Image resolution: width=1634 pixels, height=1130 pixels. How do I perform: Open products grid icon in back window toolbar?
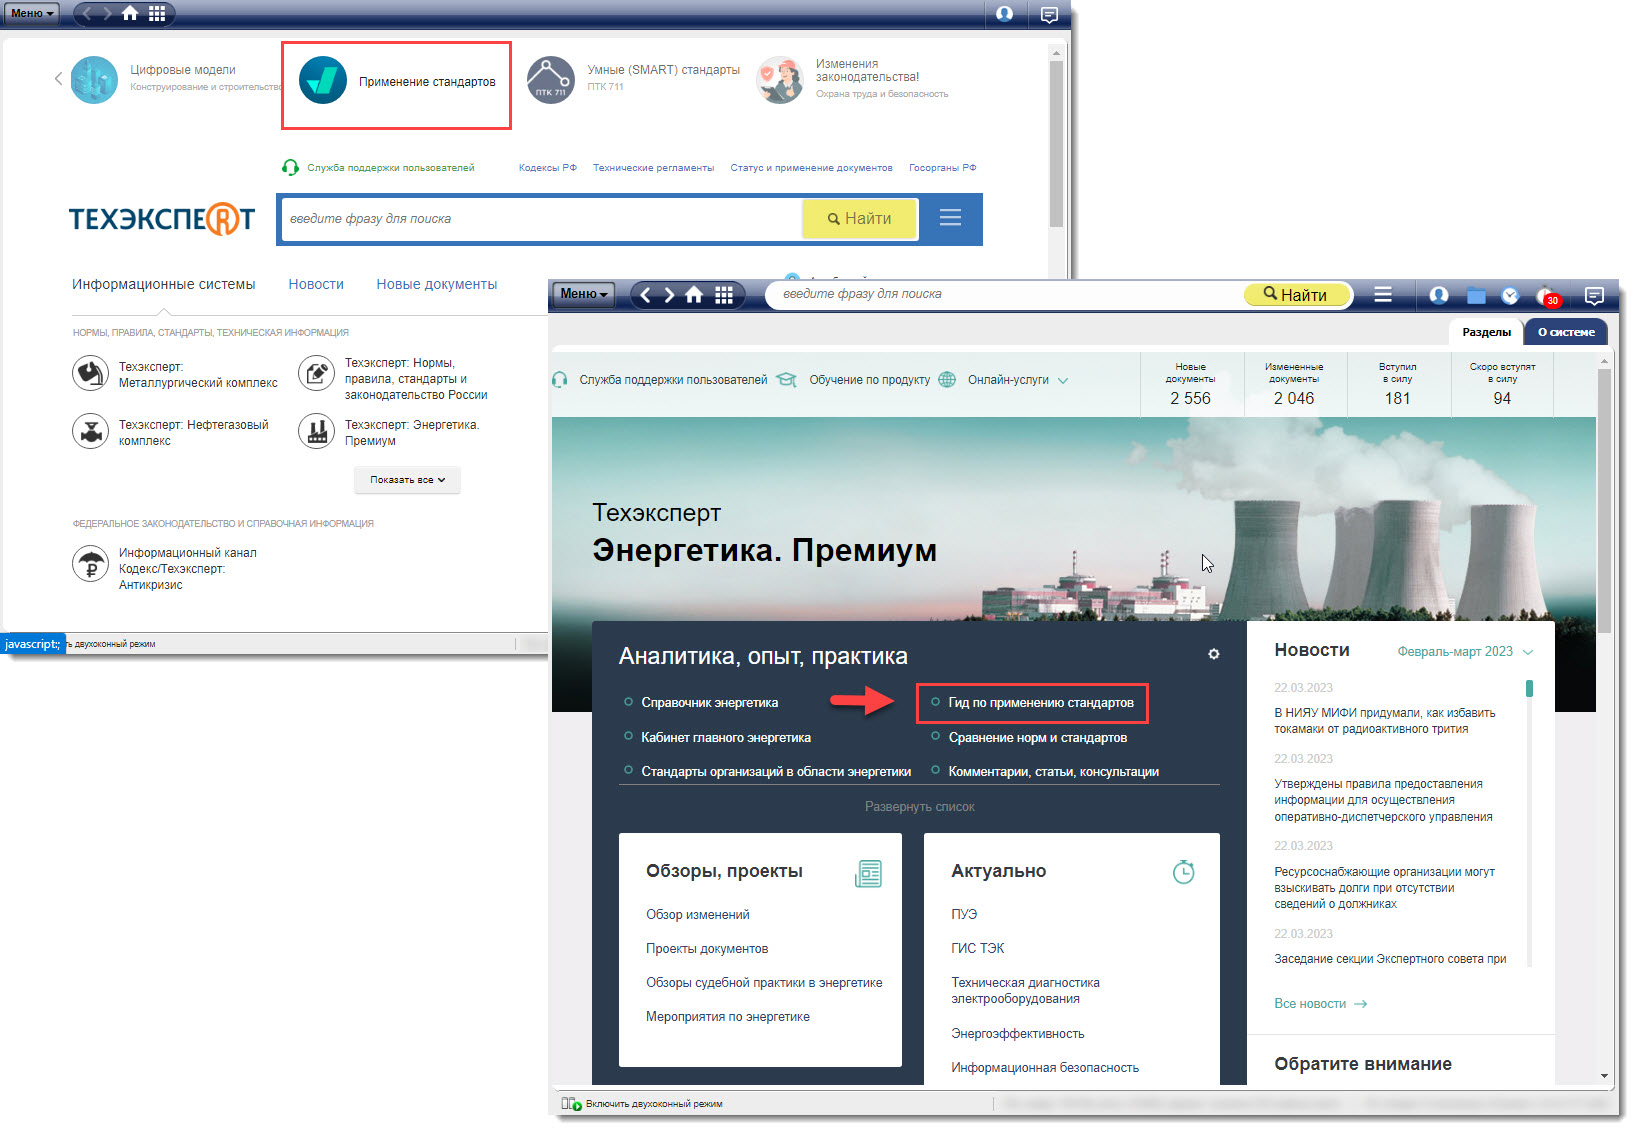[x=157, y=13]
